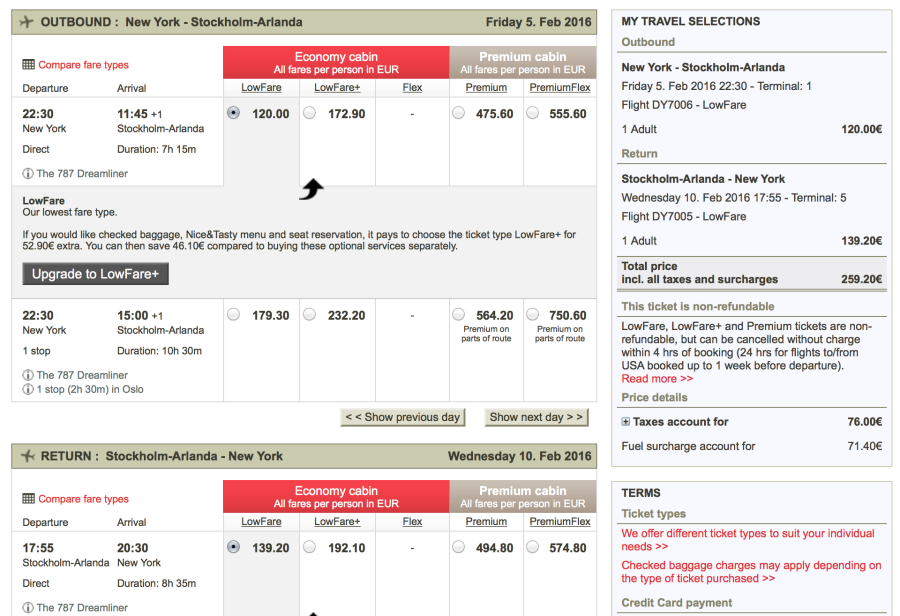Open outbound LowFare column header

[x=261, y=88]
